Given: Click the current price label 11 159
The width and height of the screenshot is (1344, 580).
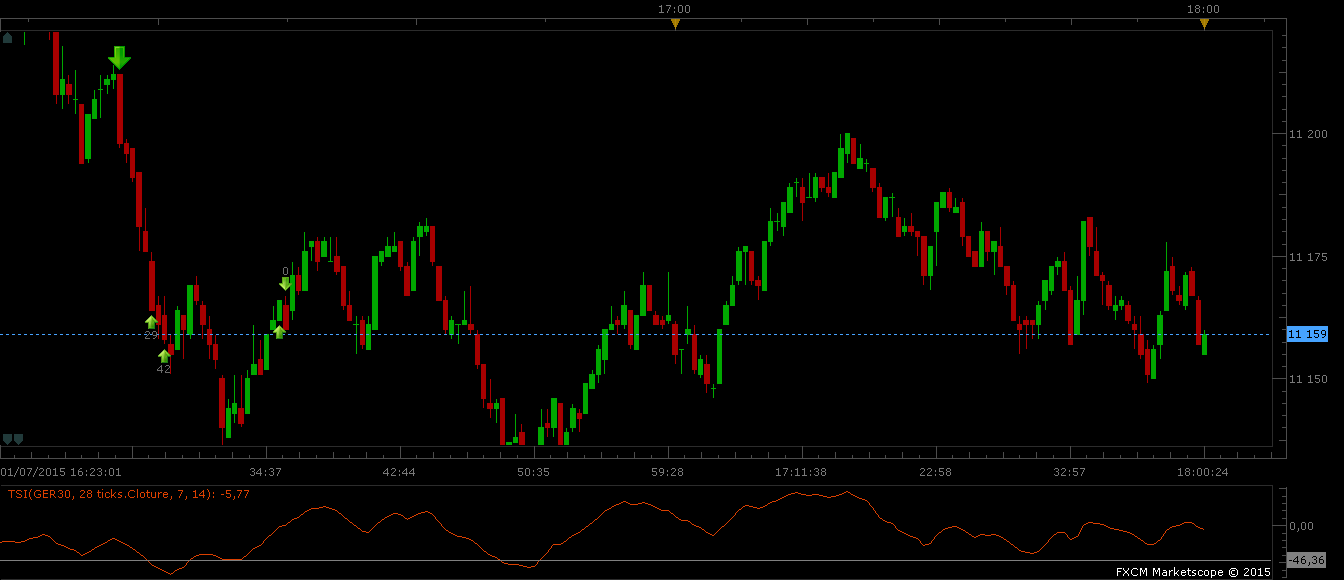Looking at the screenshot, I should tap(1307, 334).
